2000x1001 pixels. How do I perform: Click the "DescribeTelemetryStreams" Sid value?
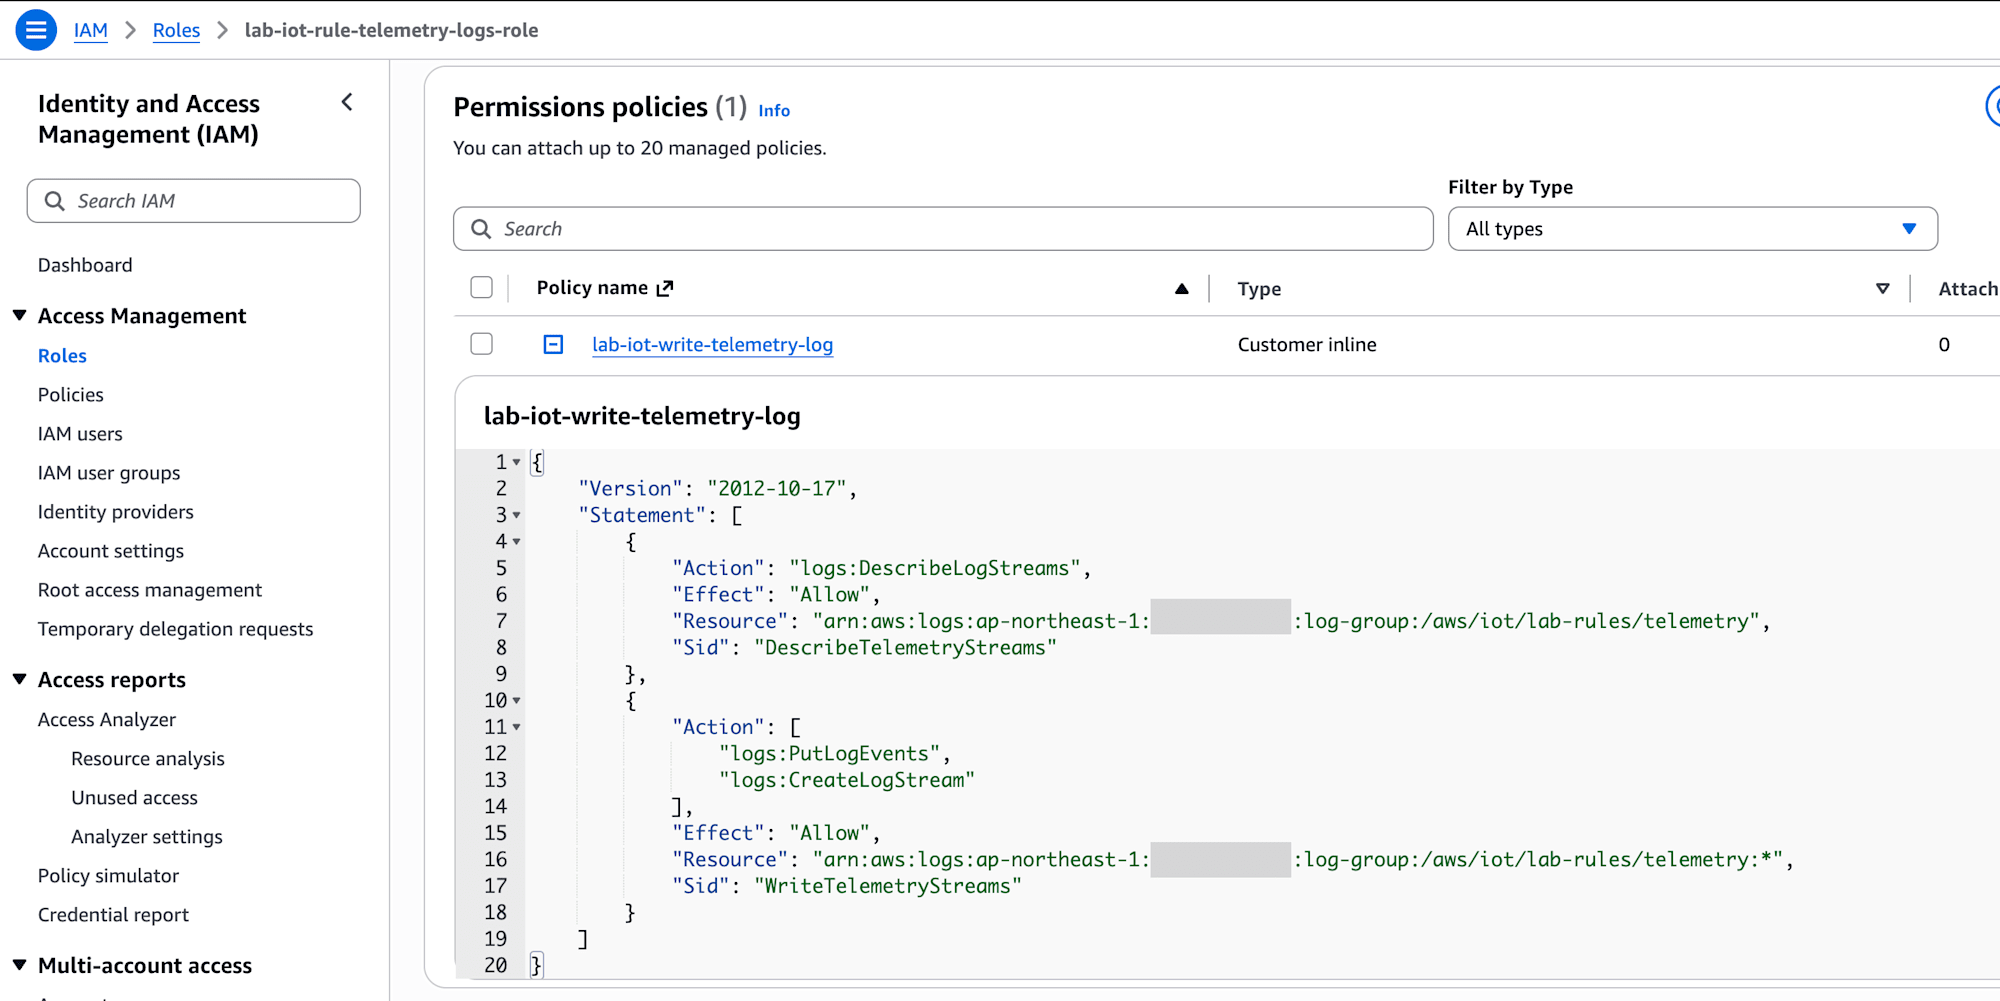click(906, 647)
